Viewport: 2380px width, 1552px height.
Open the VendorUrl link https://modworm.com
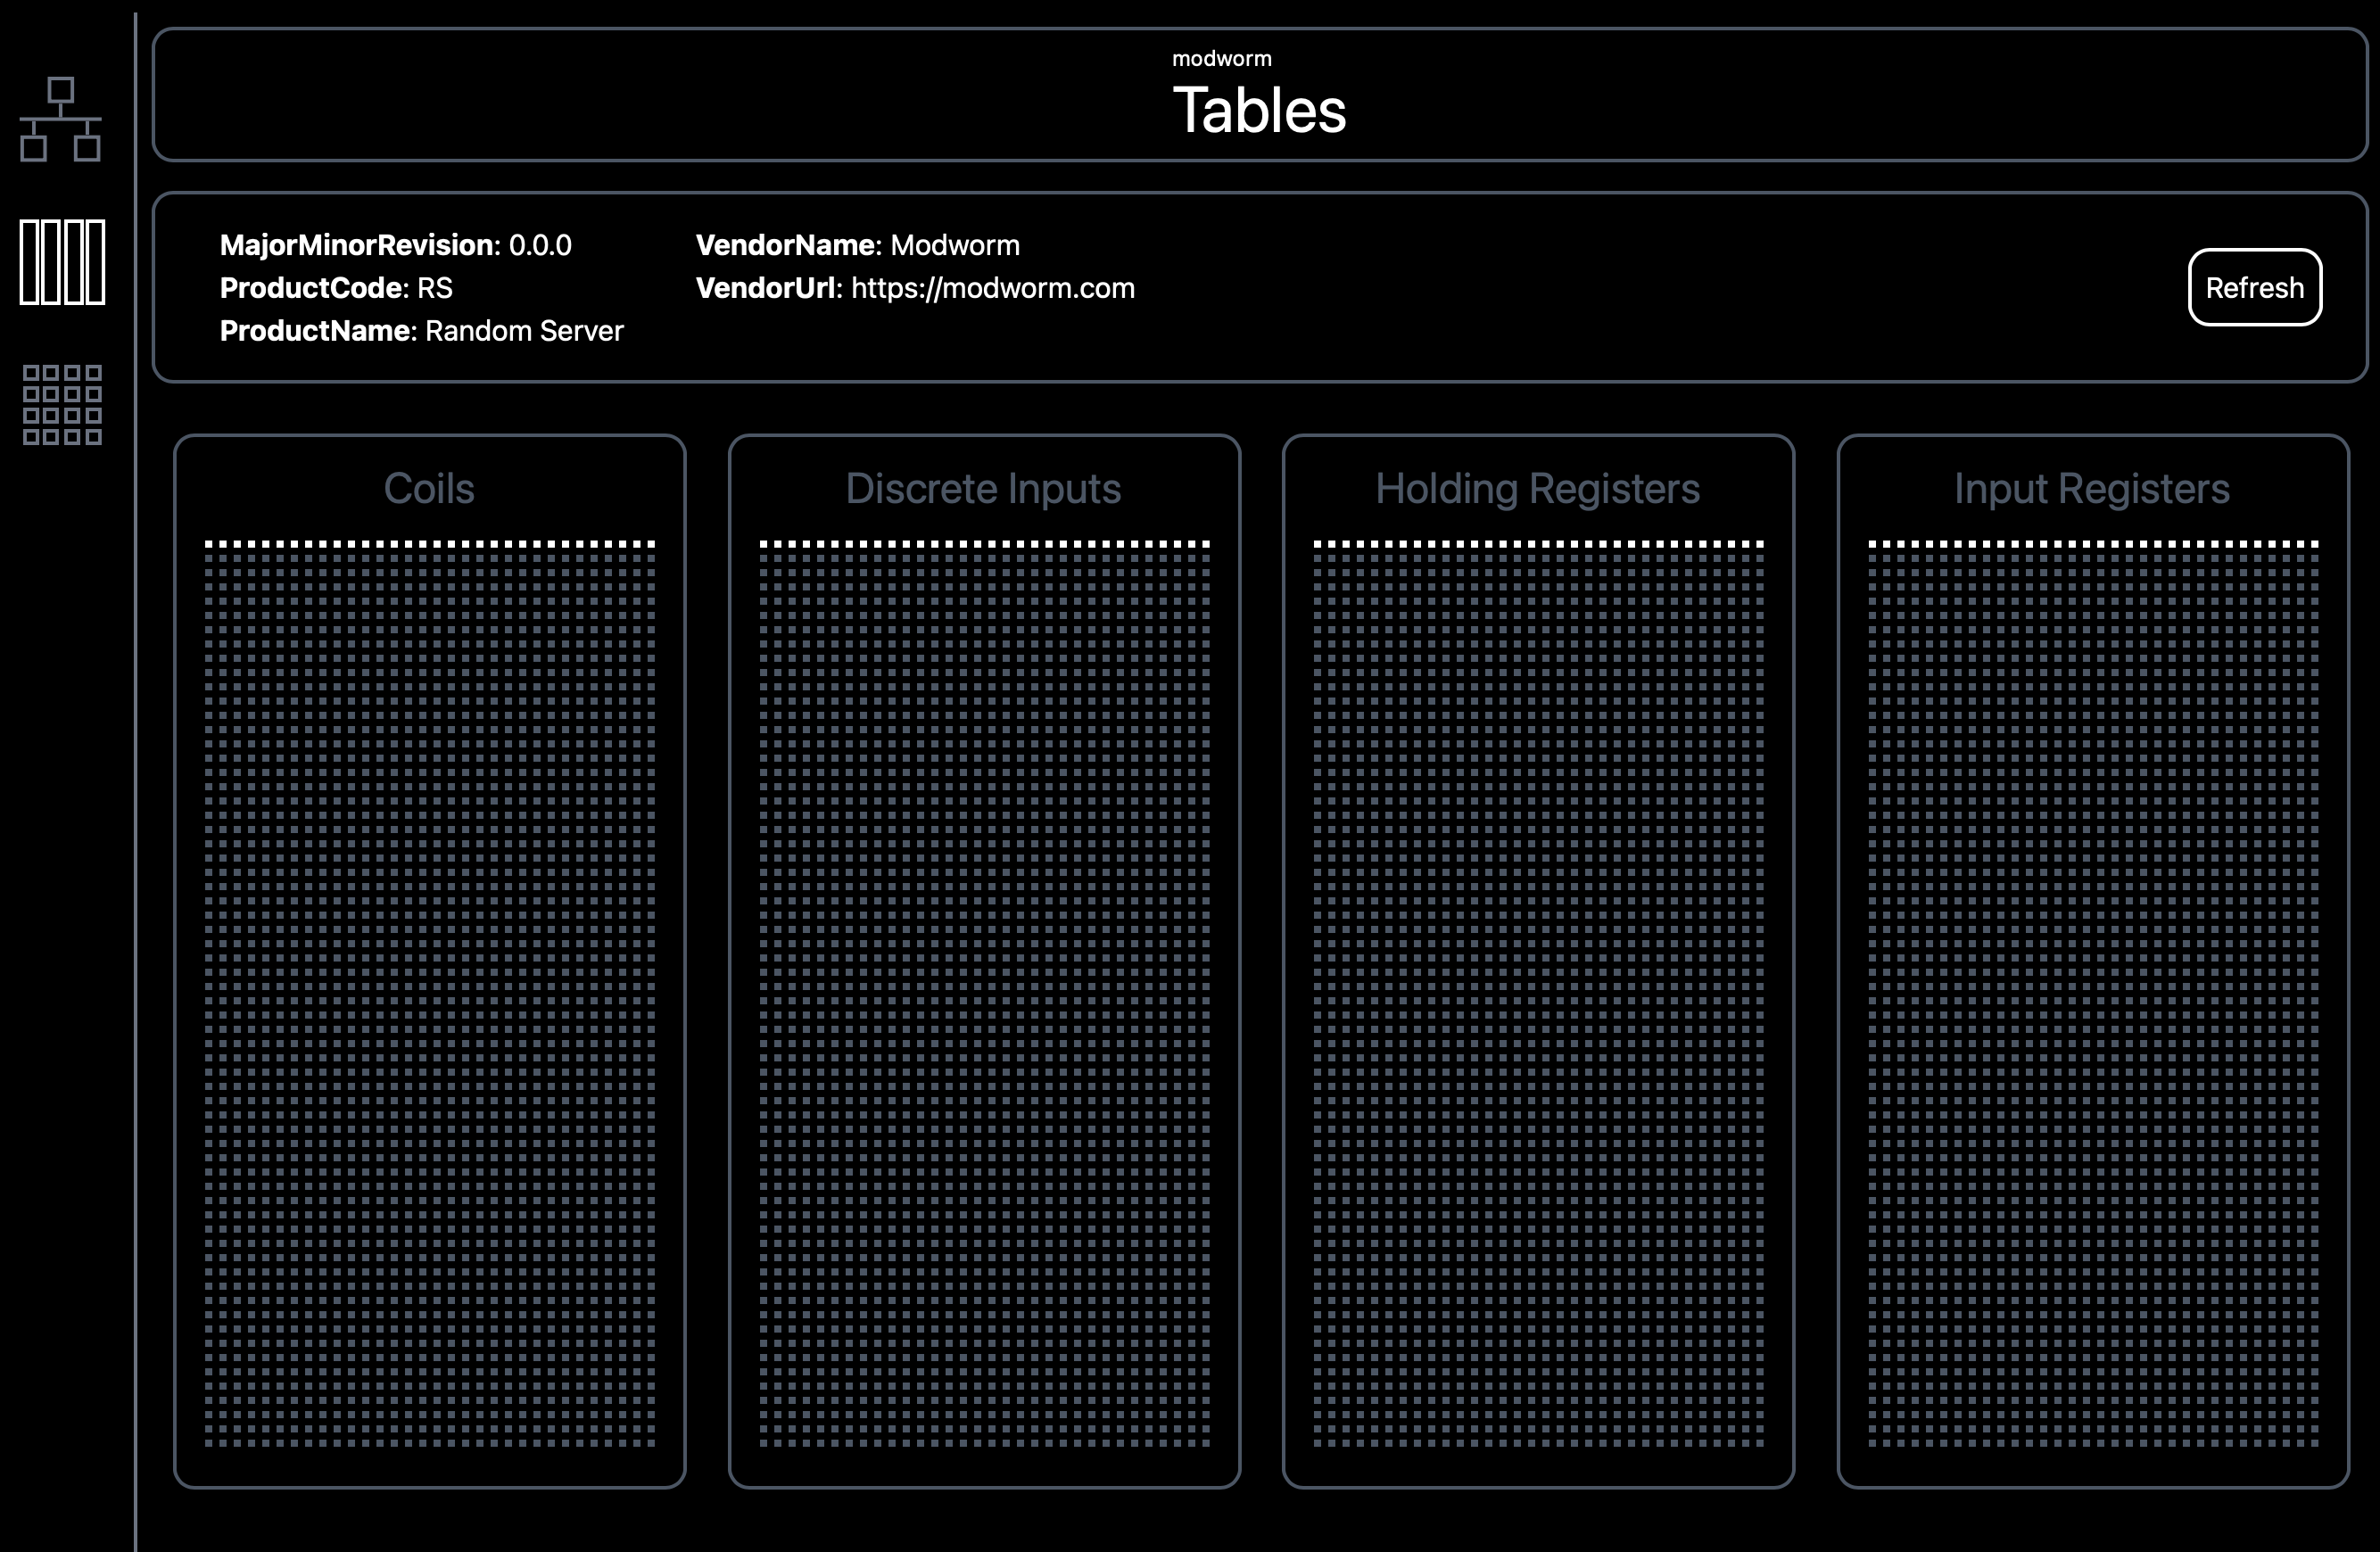(x=992, y=288)
